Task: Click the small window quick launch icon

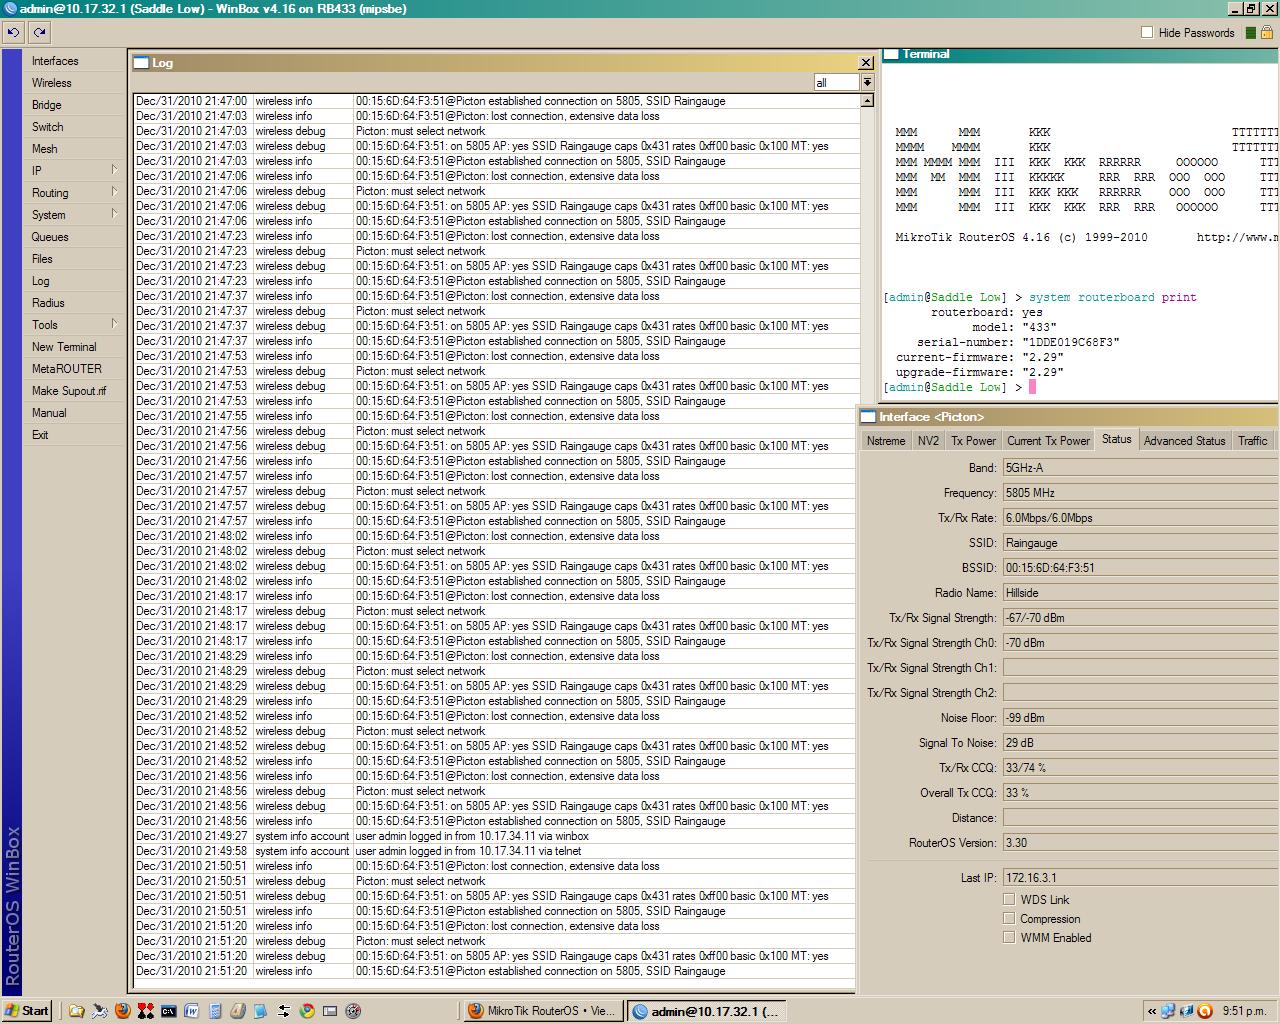Action: pos(330,1011)
